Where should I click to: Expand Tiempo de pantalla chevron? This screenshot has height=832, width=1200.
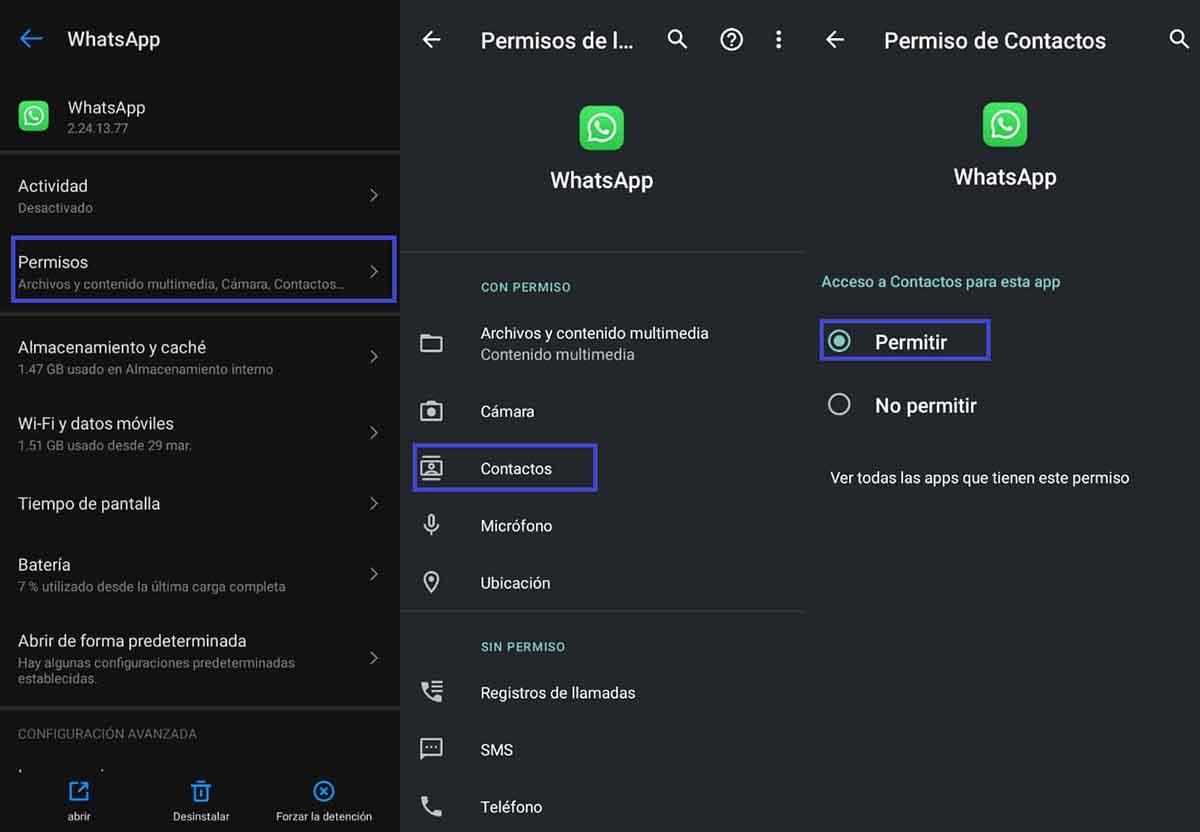point(374,504)
